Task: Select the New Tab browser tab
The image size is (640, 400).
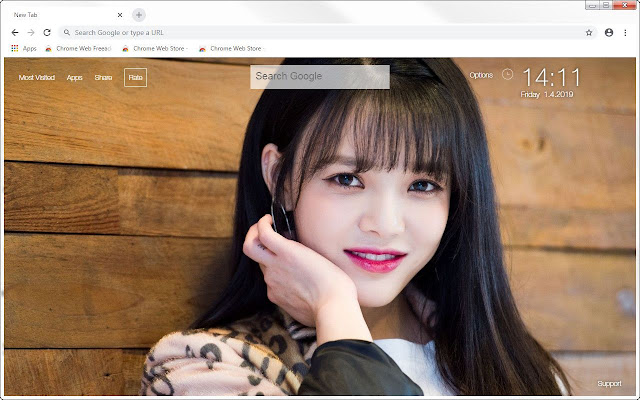Action: (65, 15)
